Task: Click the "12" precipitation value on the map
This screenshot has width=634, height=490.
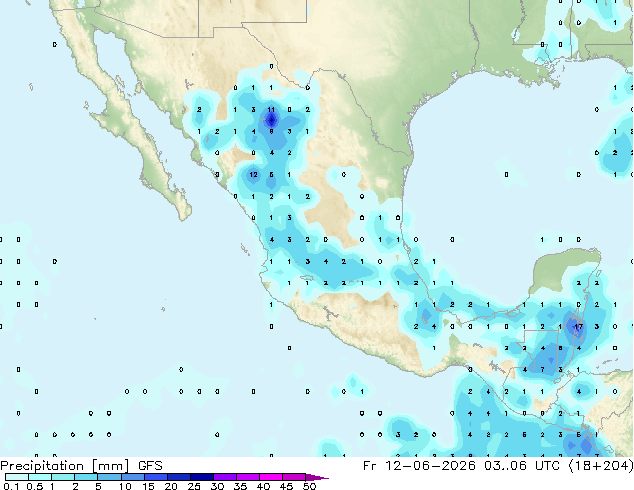Action: pos(253,175)
